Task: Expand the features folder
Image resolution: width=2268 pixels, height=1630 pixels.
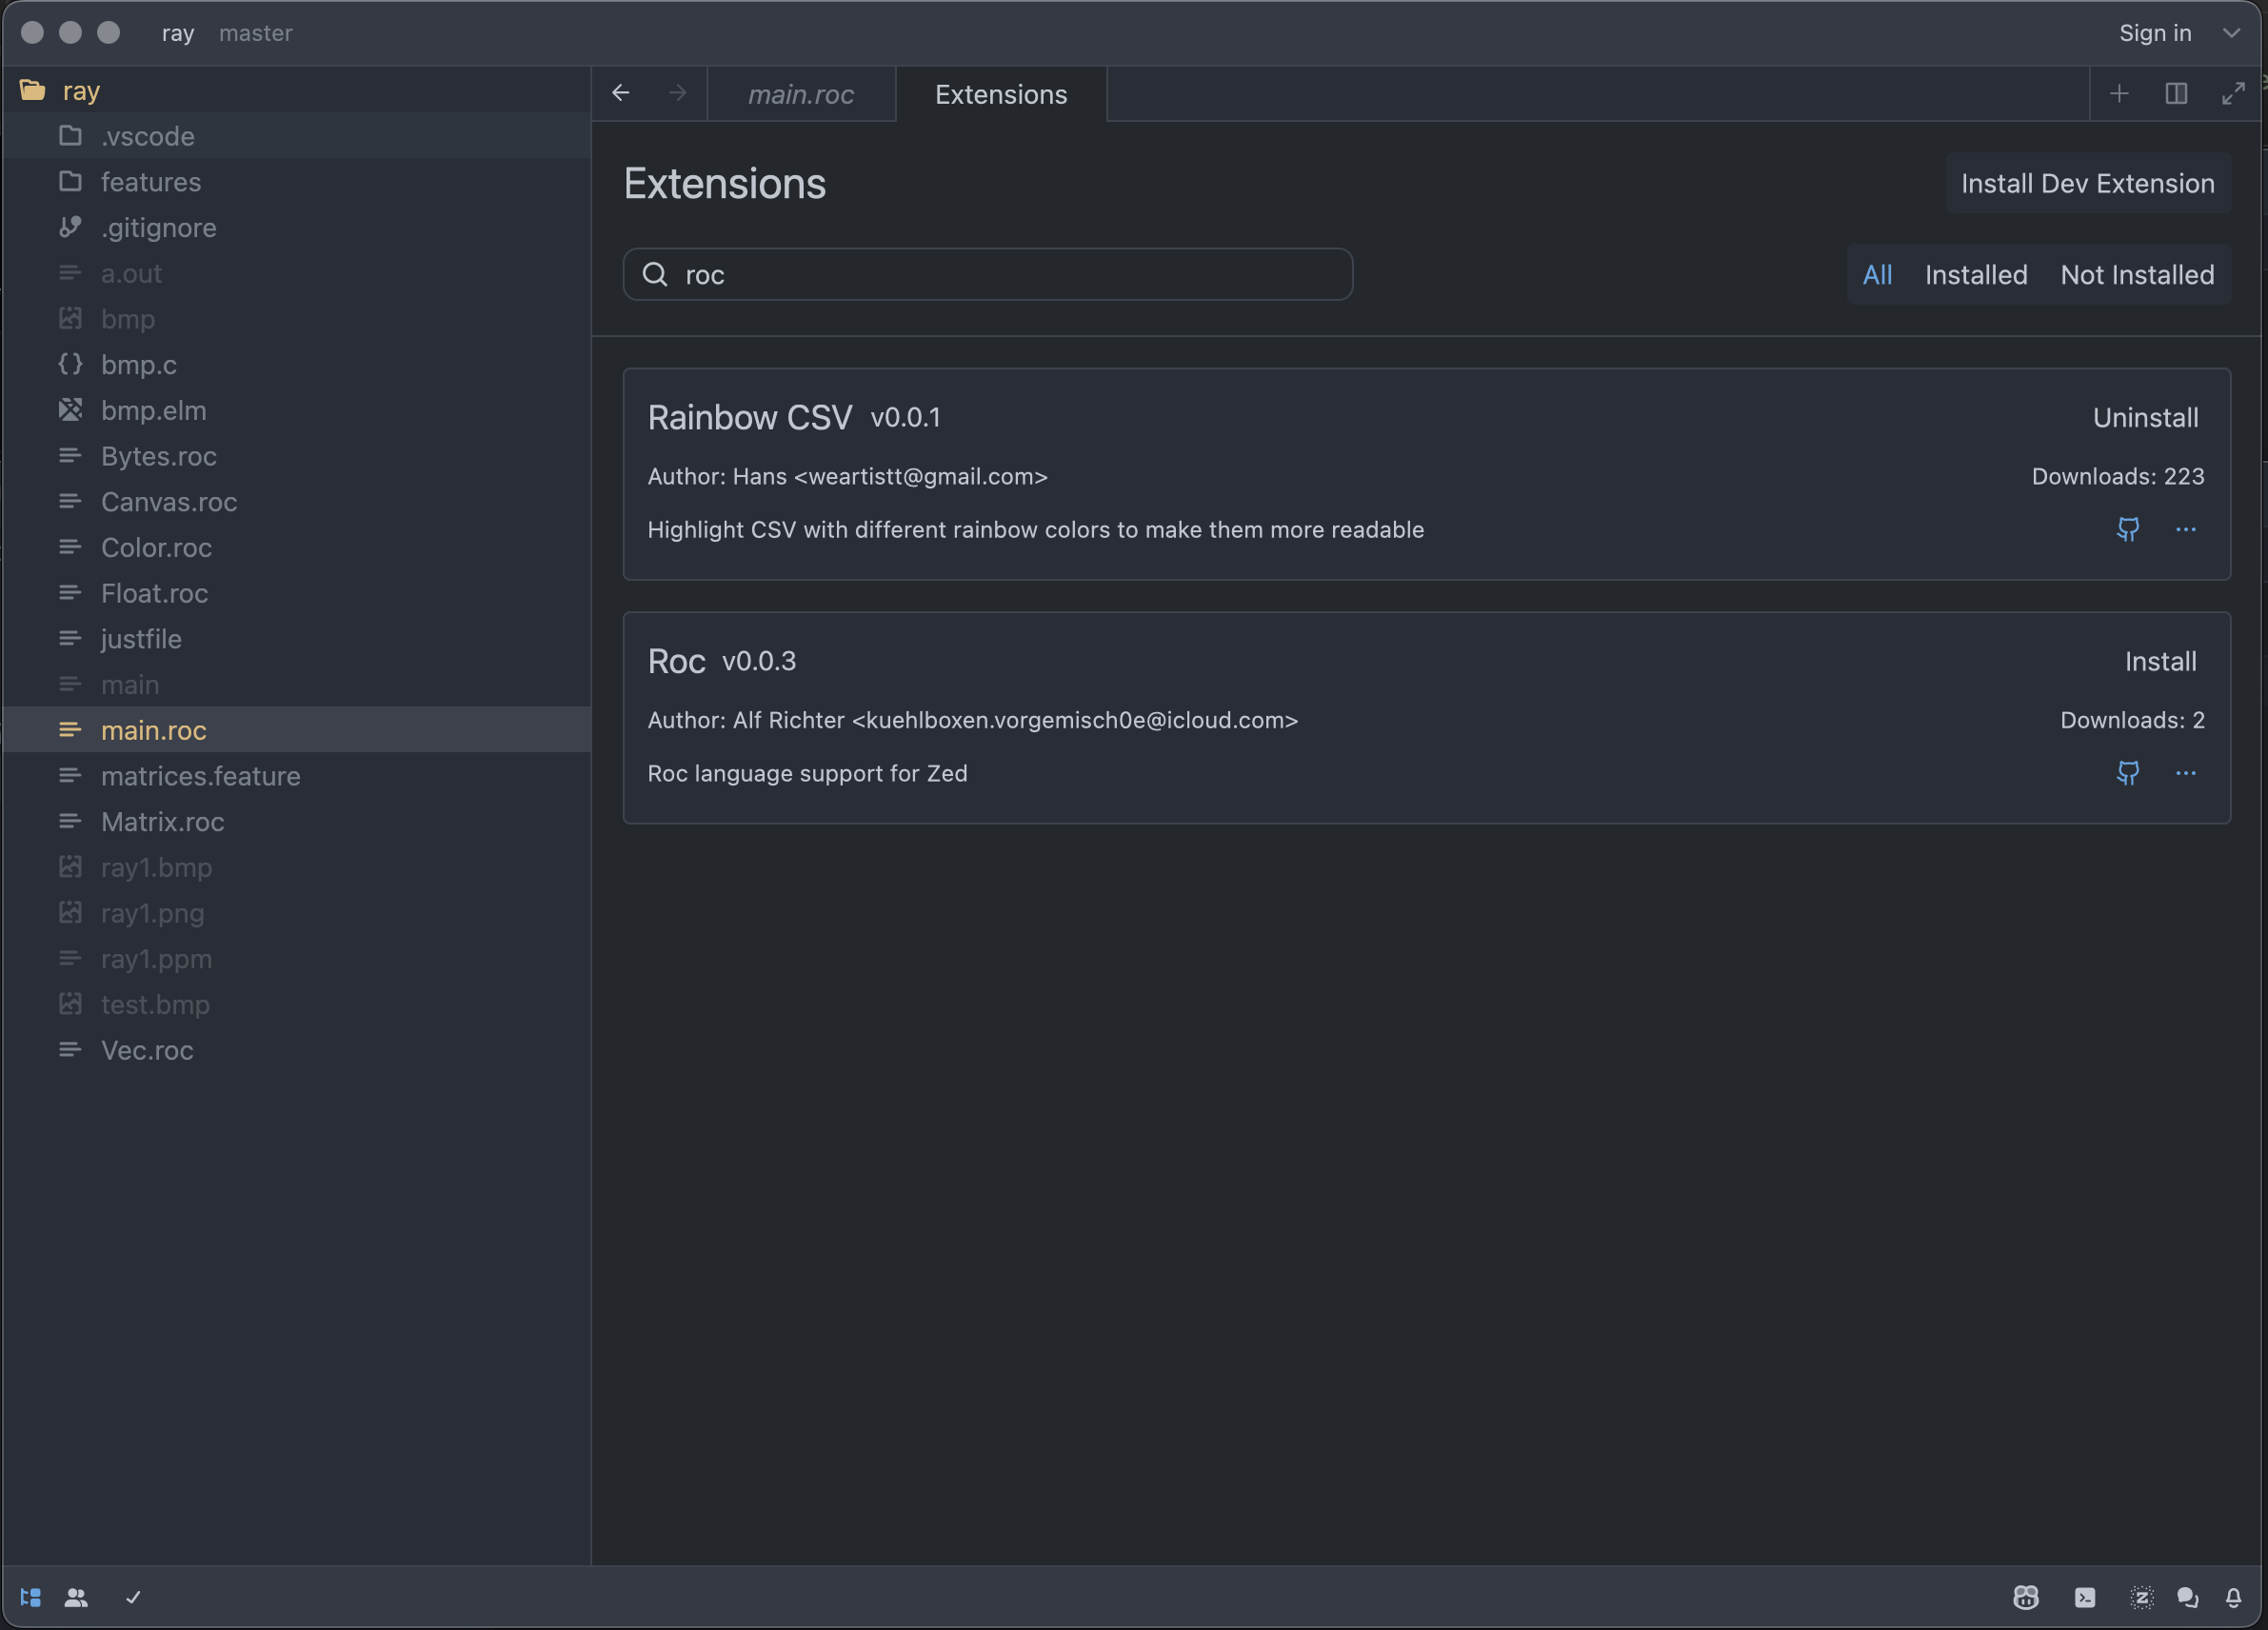Action: point(296,182)
